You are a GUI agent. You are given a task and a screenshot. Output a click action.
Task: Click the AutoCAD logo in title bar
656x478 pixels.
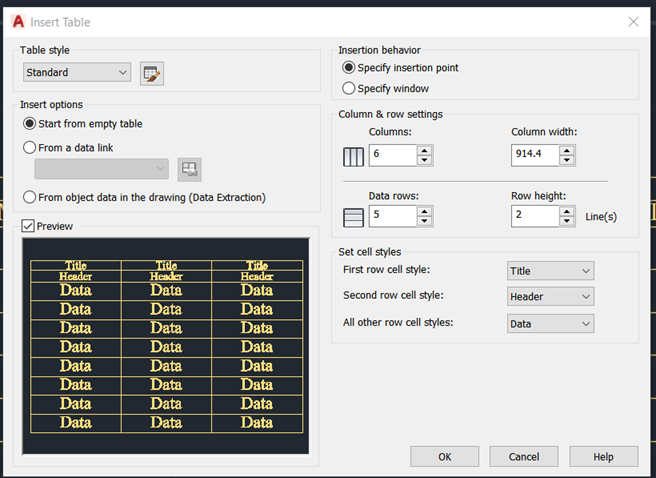coord(18,22)
